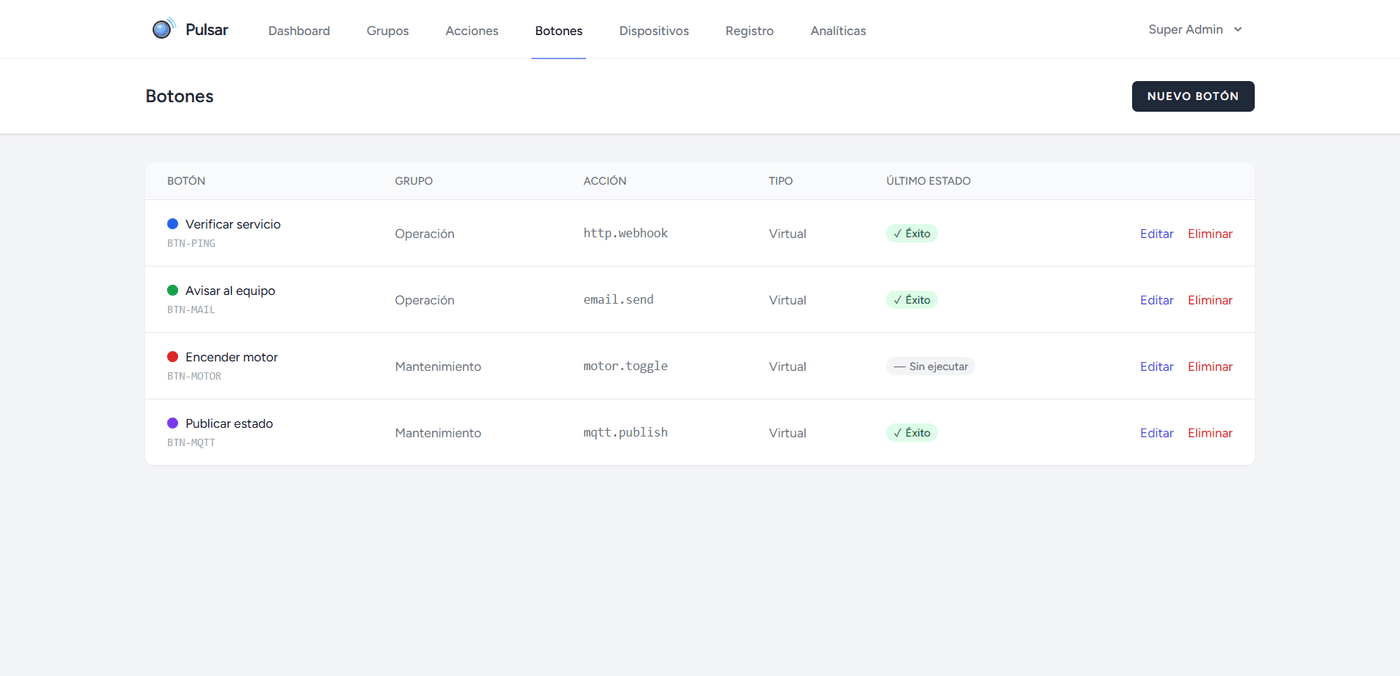
Task: Delete the Avisar al equipo button
Action: point(1210,300)
